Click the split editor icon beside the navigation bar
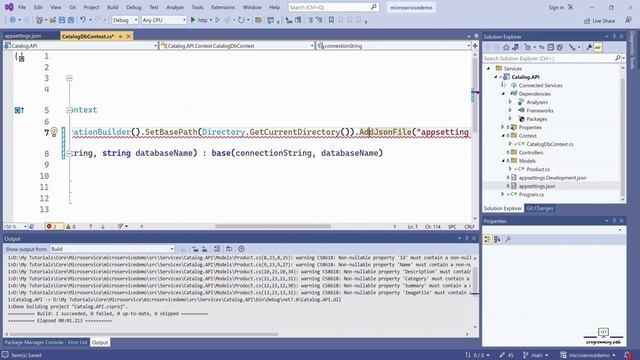 coord(475,46)
